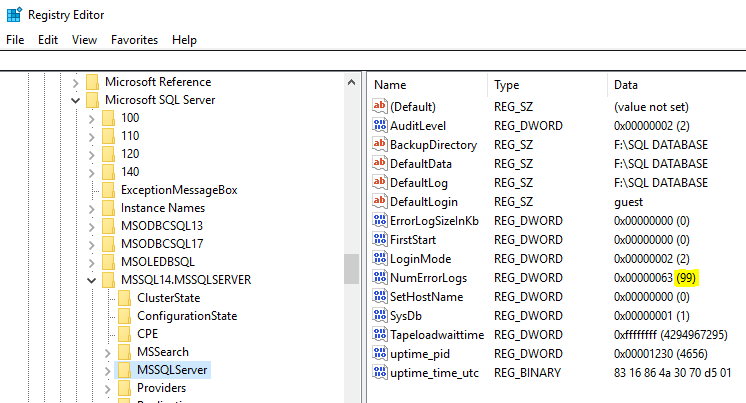
Task: Click the DWORD icon next to NumErrorLogs
Action: (380, 277)
